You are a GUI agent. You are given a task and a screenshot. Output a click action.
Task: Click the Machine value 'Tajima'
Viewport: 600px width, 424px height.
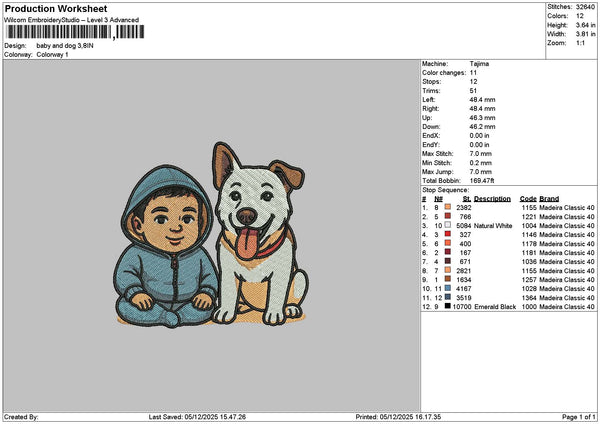(x=479, y=64)
